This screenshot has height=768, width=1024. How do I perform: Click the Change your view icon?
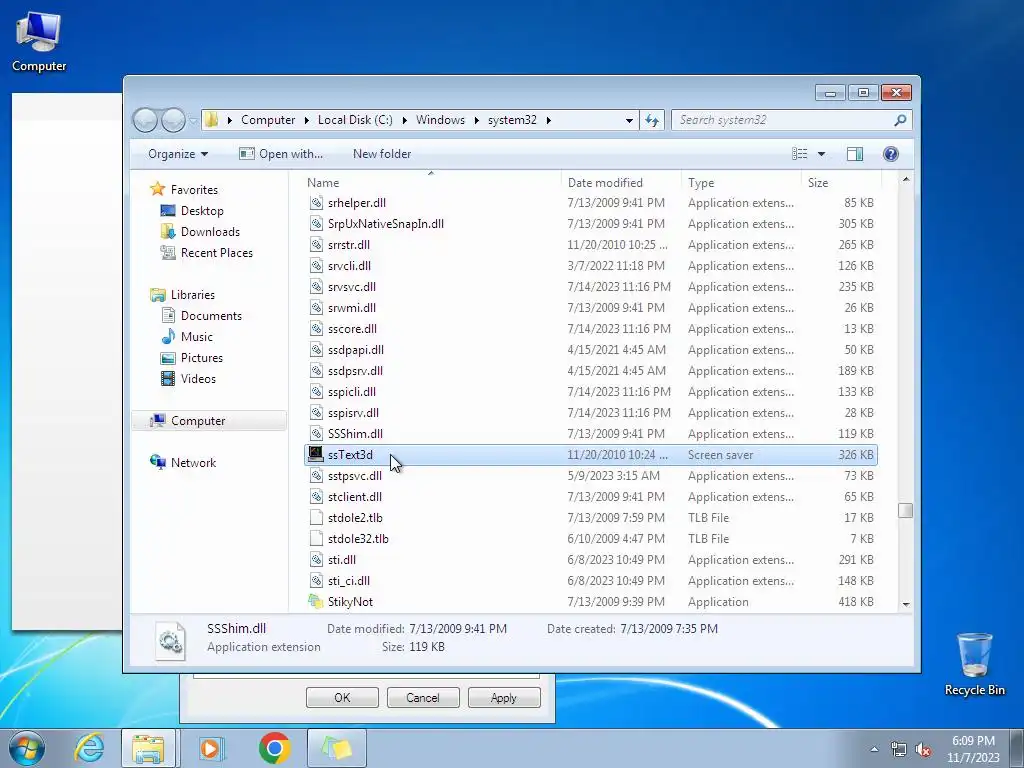[800, 154]
